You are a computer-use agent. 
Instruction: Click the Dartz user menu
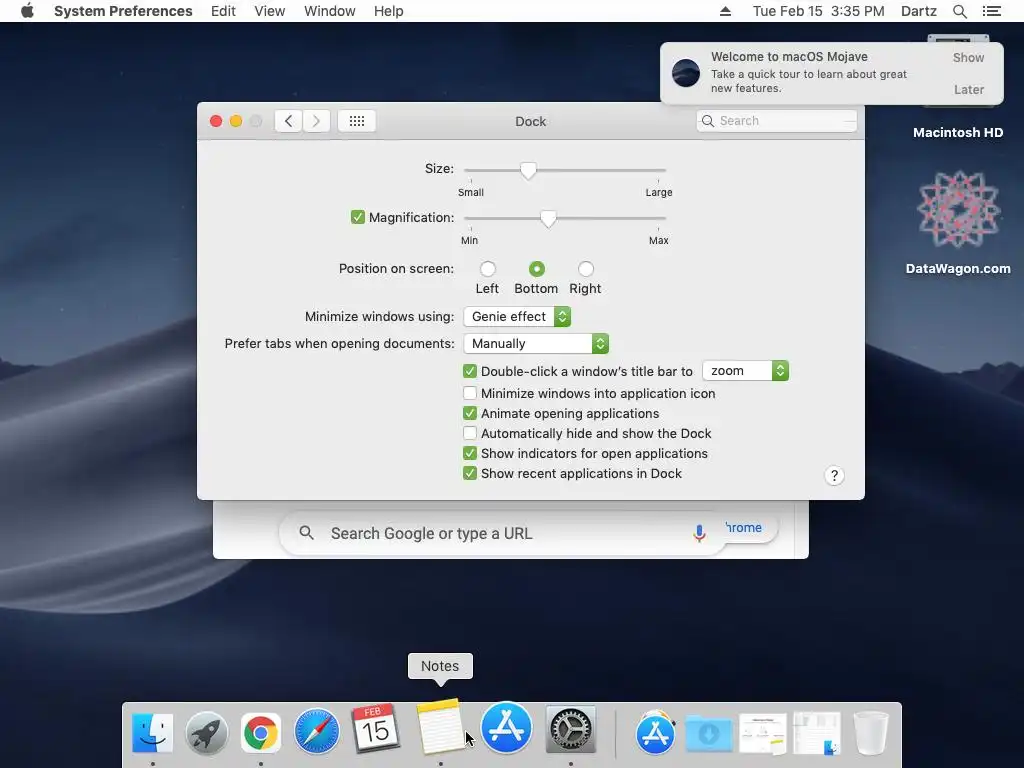click(x=919, y=11)
